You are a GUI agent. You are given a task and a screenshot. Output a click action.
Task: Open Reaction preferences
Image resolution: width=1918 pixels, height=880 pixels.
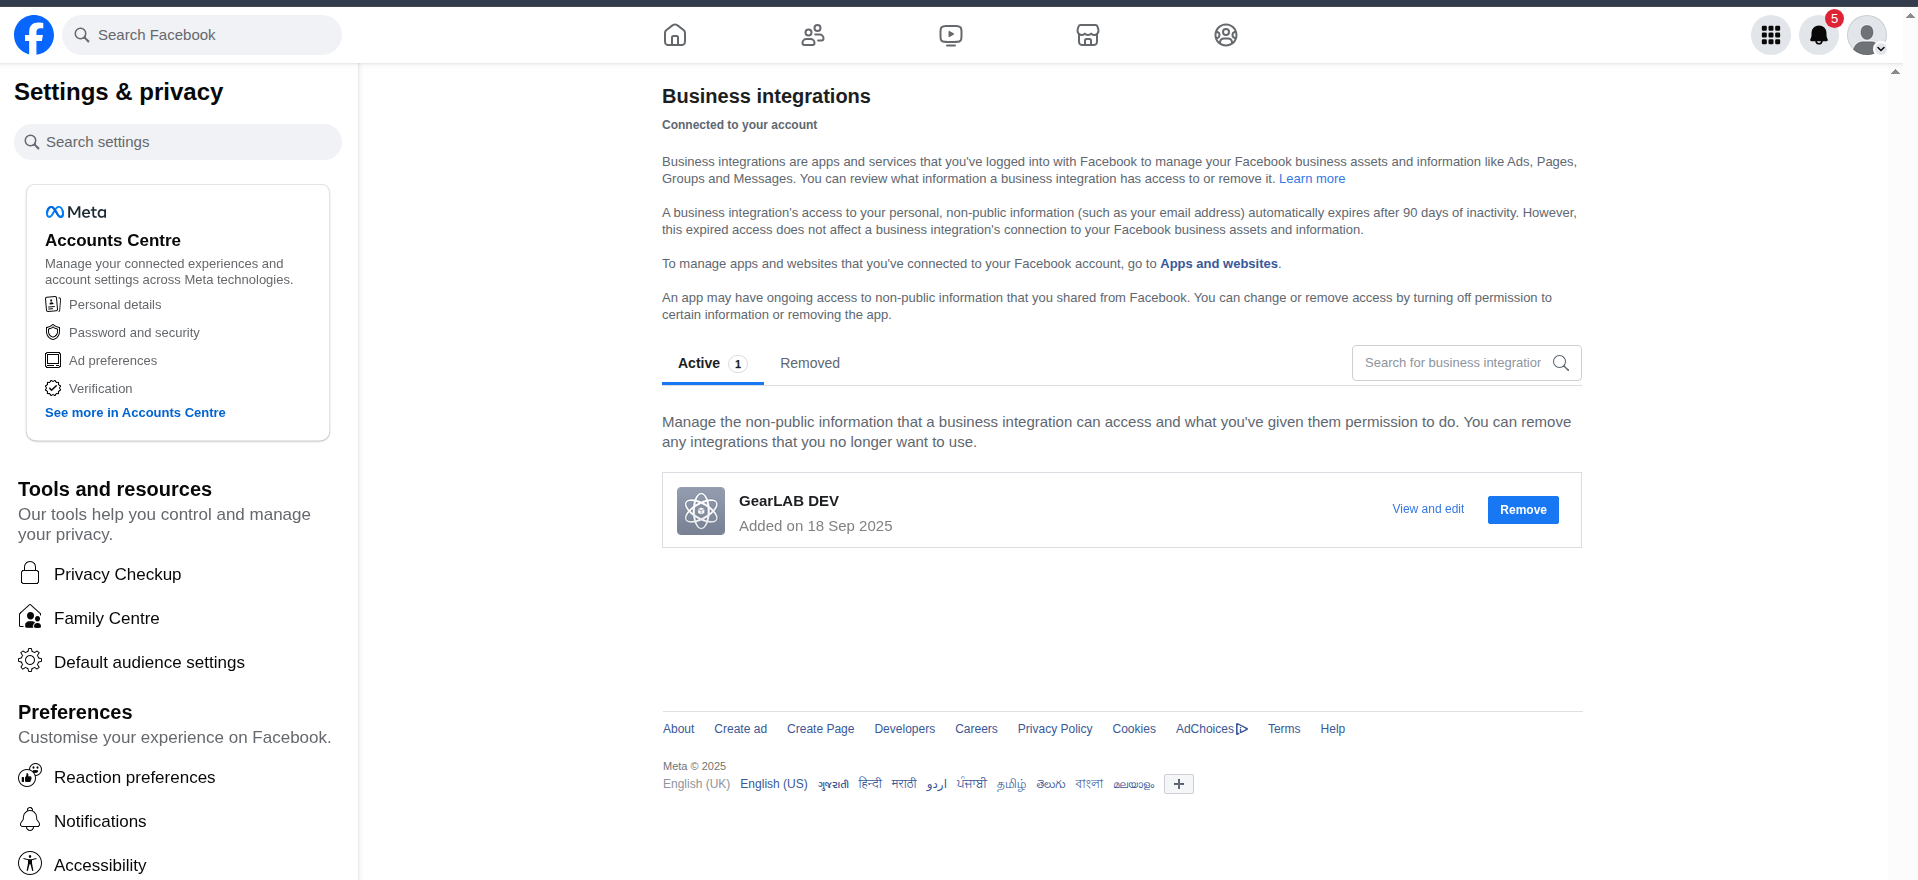point(134,777)
